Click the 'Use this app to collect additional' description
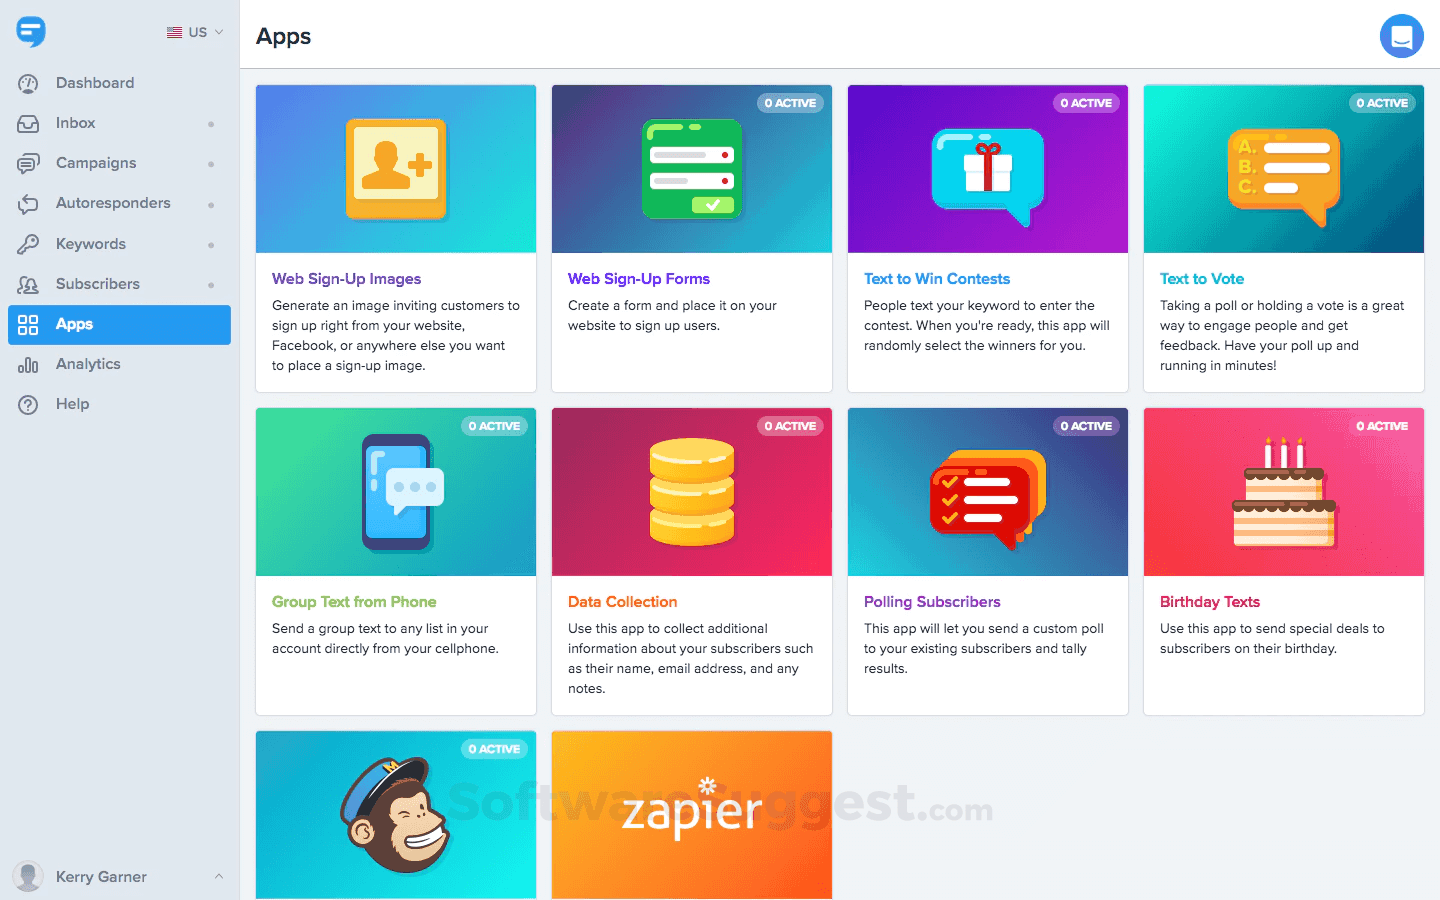This screenshot has height=900, width=1440. (x=691, y=659)
